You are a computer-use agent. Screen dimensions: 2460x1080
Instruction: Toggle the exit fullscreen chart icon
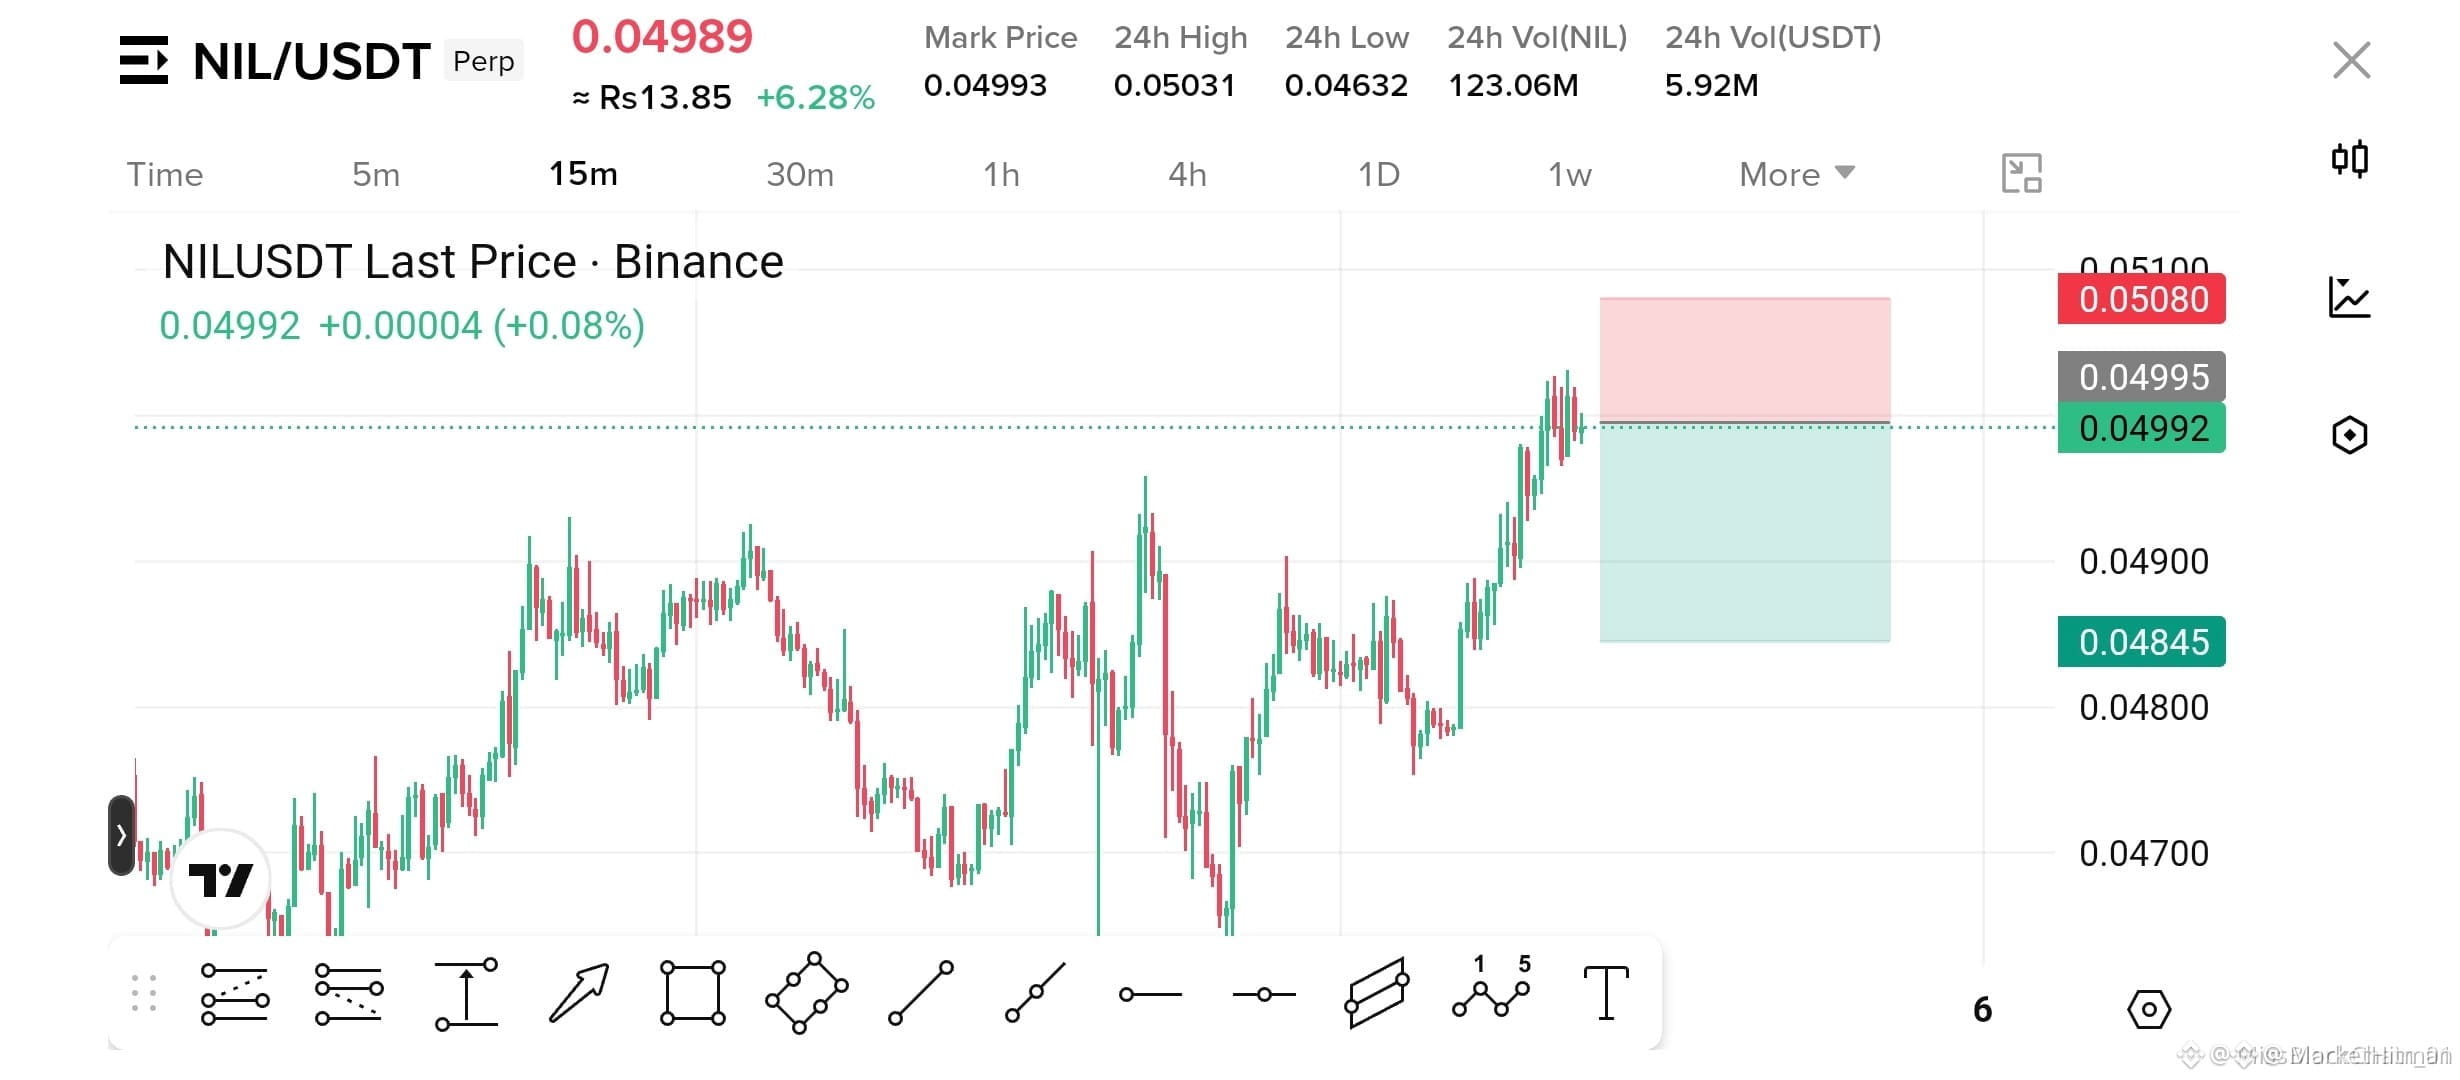(2021, 174)
